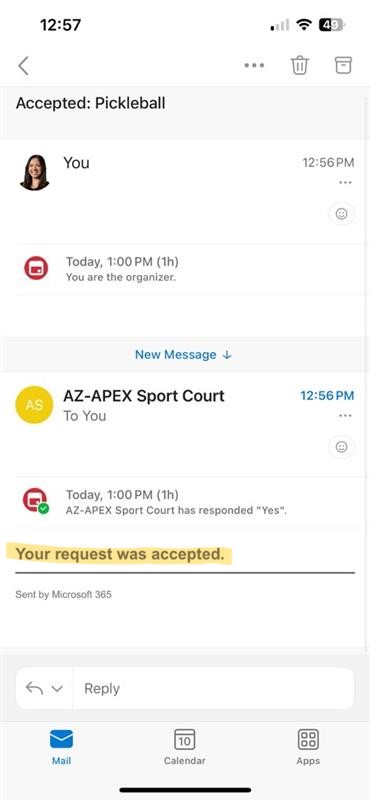Open the Today 1:00 PM event you organize
Image resolution: width=370 pixels, height=800 pixels.
185,269
